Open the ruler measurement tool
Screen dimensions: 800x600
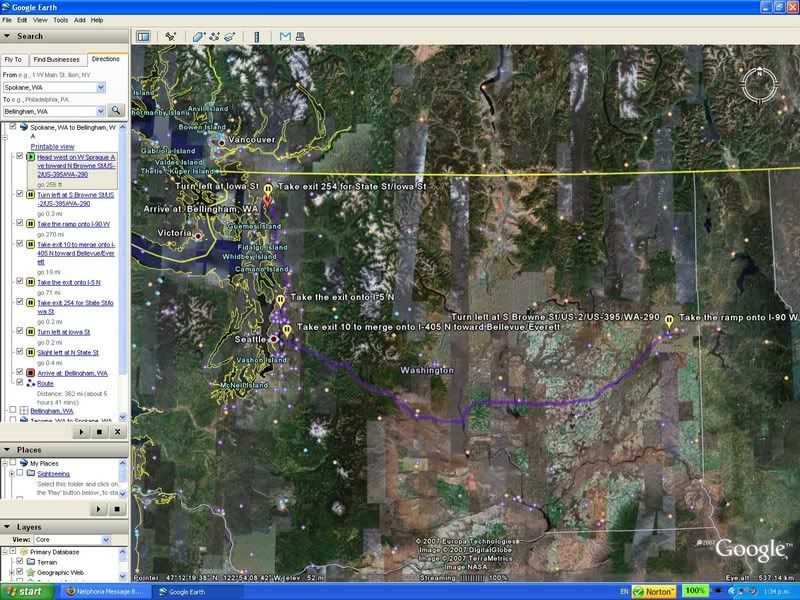[x=257, y=37]
